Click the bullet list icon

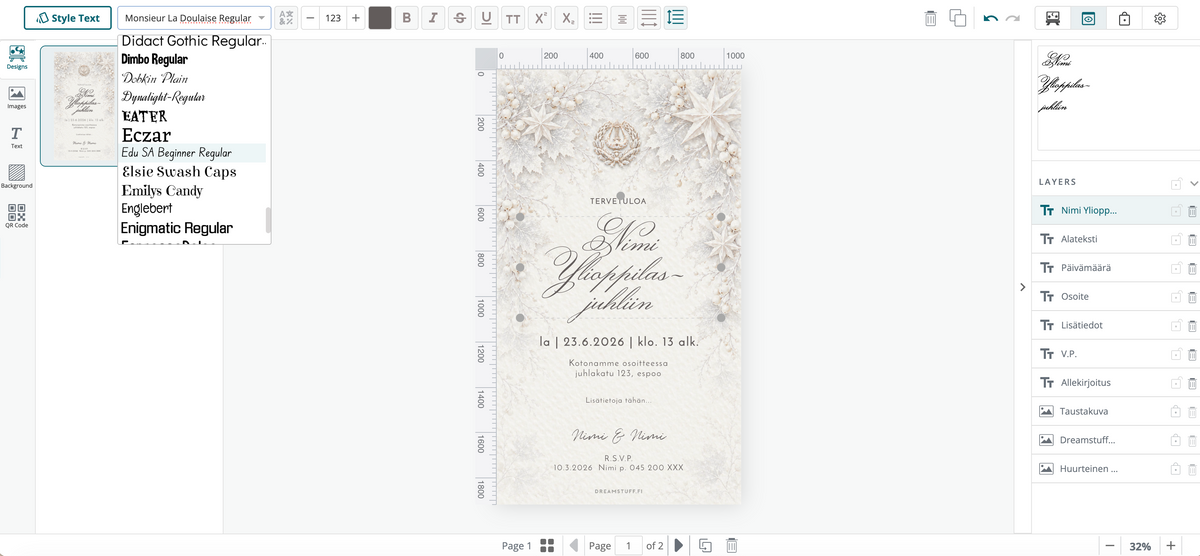coord(595,18)
